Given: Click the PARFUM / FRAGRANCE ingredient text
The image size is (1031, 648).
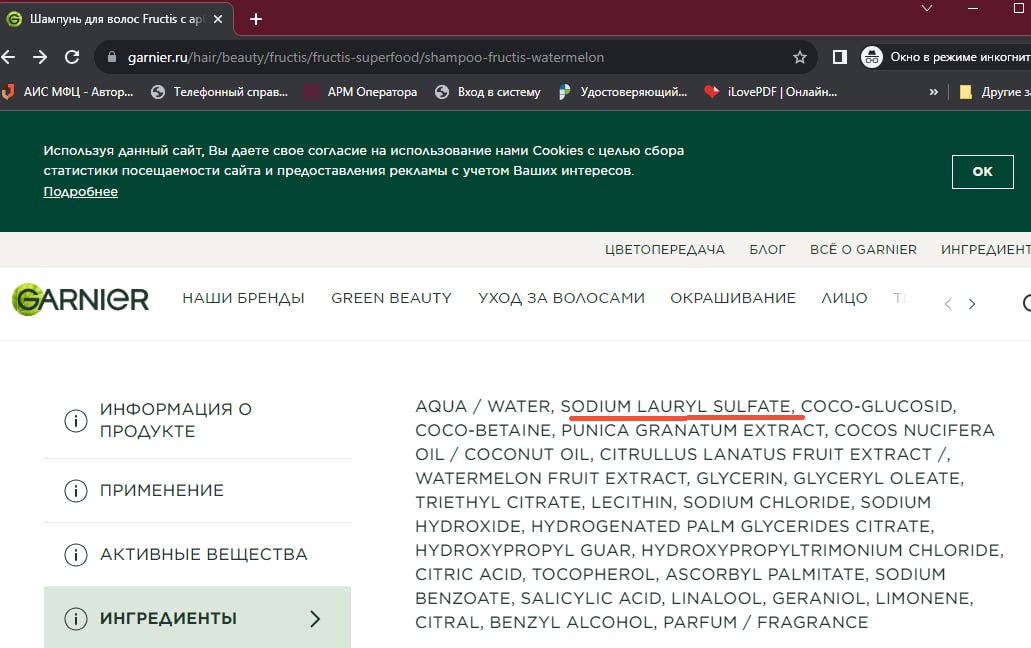Looking at the screenshot, I should [766, 622].
